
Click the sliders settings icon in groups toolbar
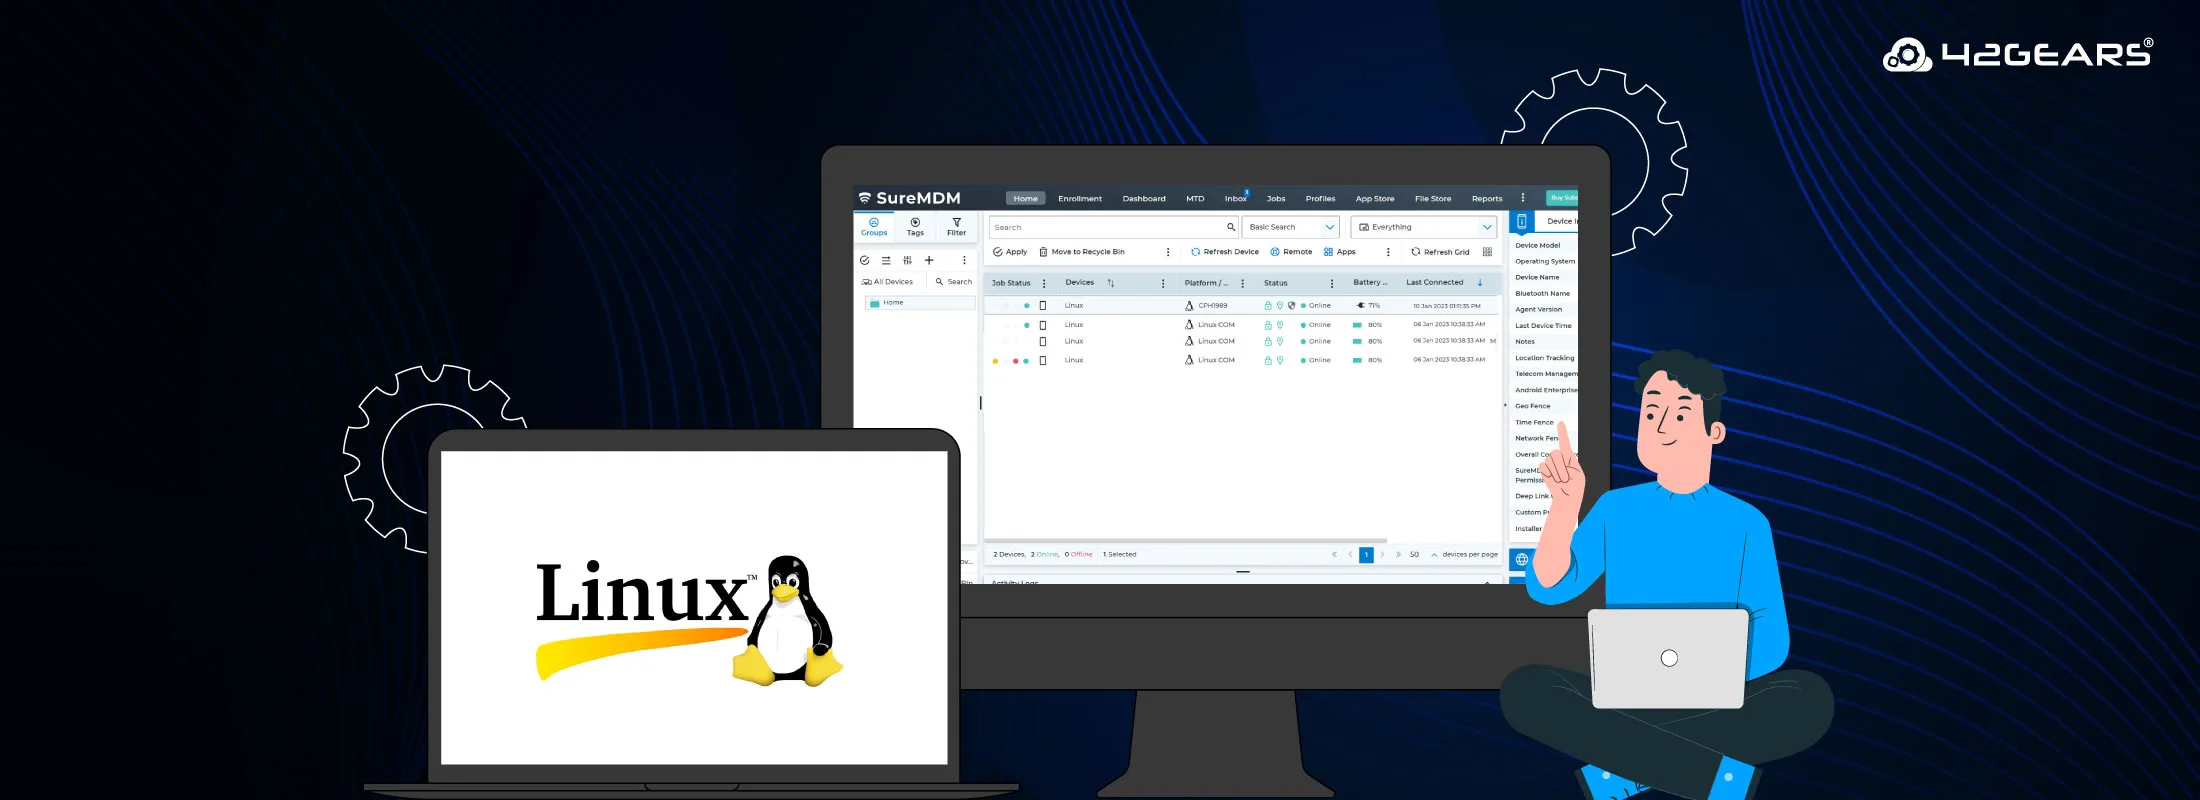click(x=907, y=260)
